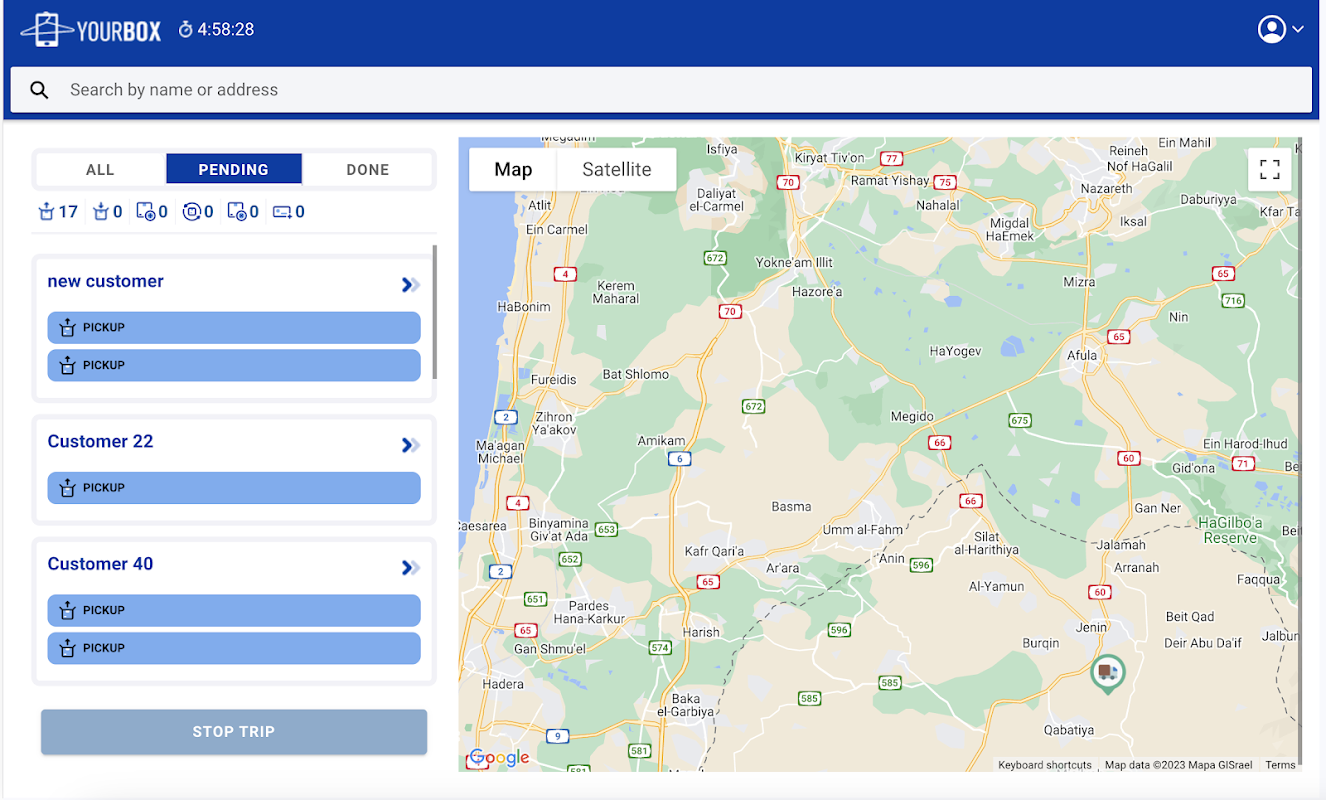Click the Nazareth label on map
Viewport: 1326px width, 800px height.
tap(1107, 188)
